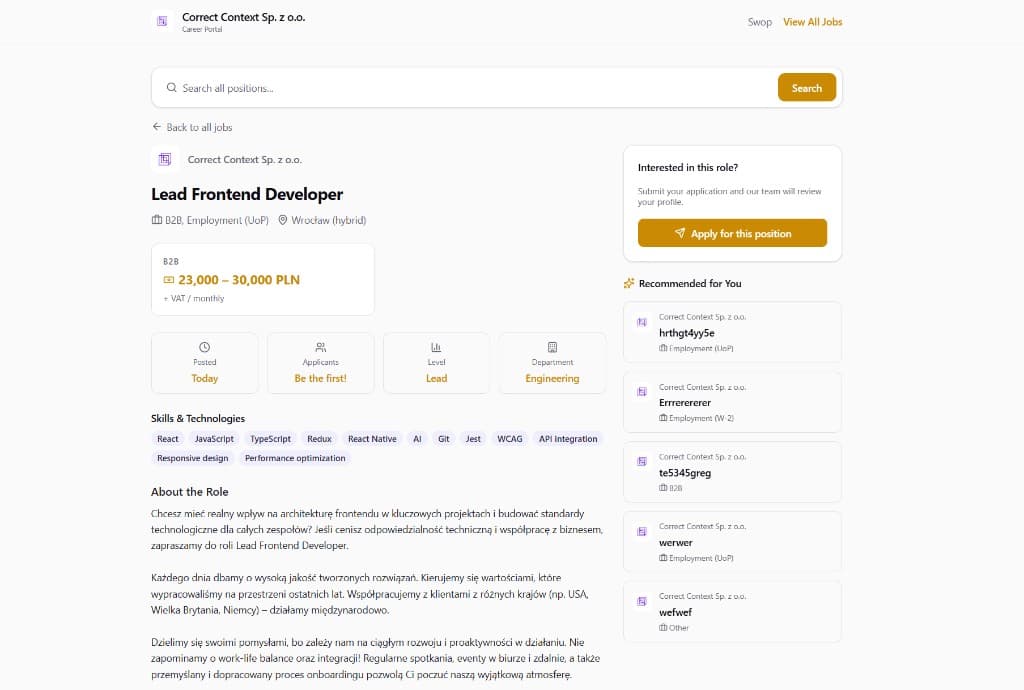
Task: Click the banknote icon beside the salary range
Action: pos(169,280)
